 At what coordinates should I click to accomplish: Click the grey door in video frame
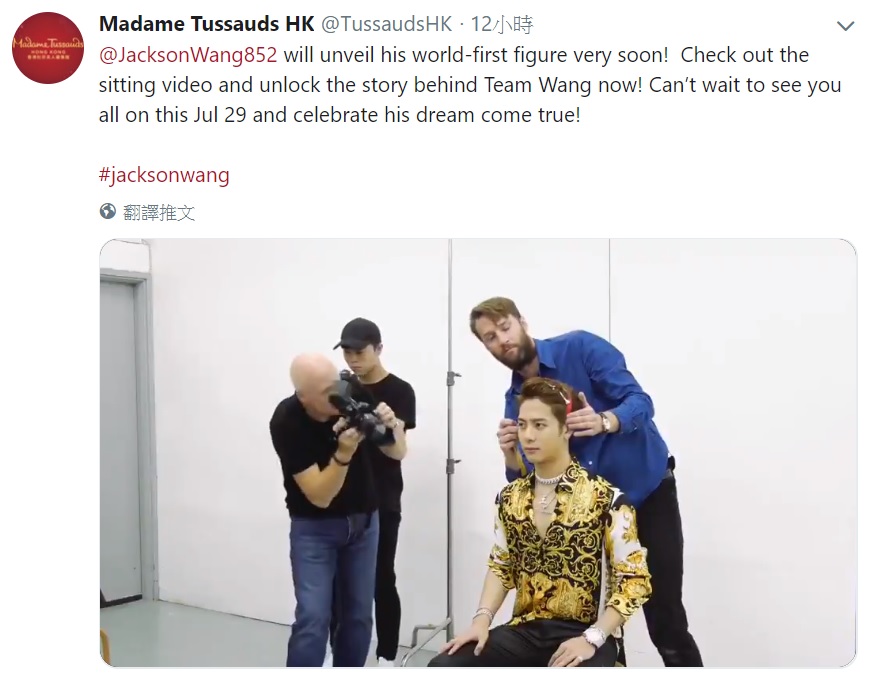pos(121,440)
